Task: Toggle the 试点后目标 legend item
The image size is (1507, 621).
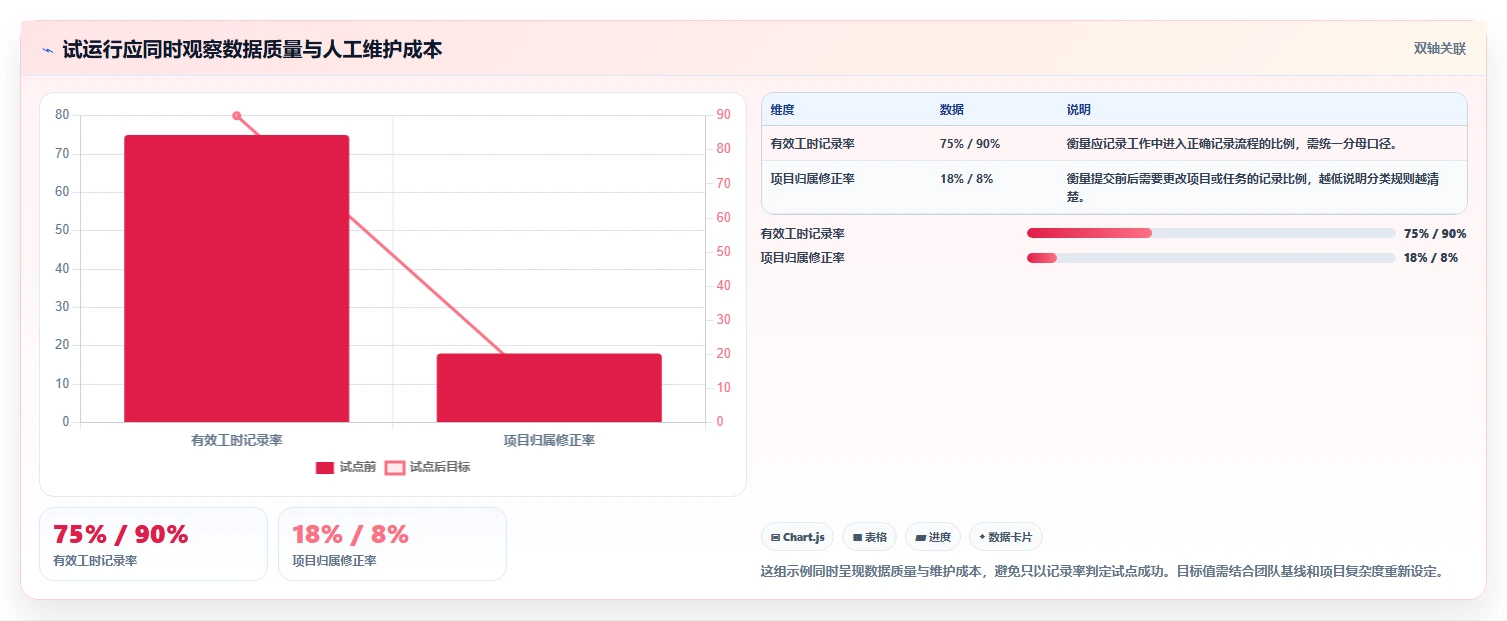Action: (x=428, y=467)
